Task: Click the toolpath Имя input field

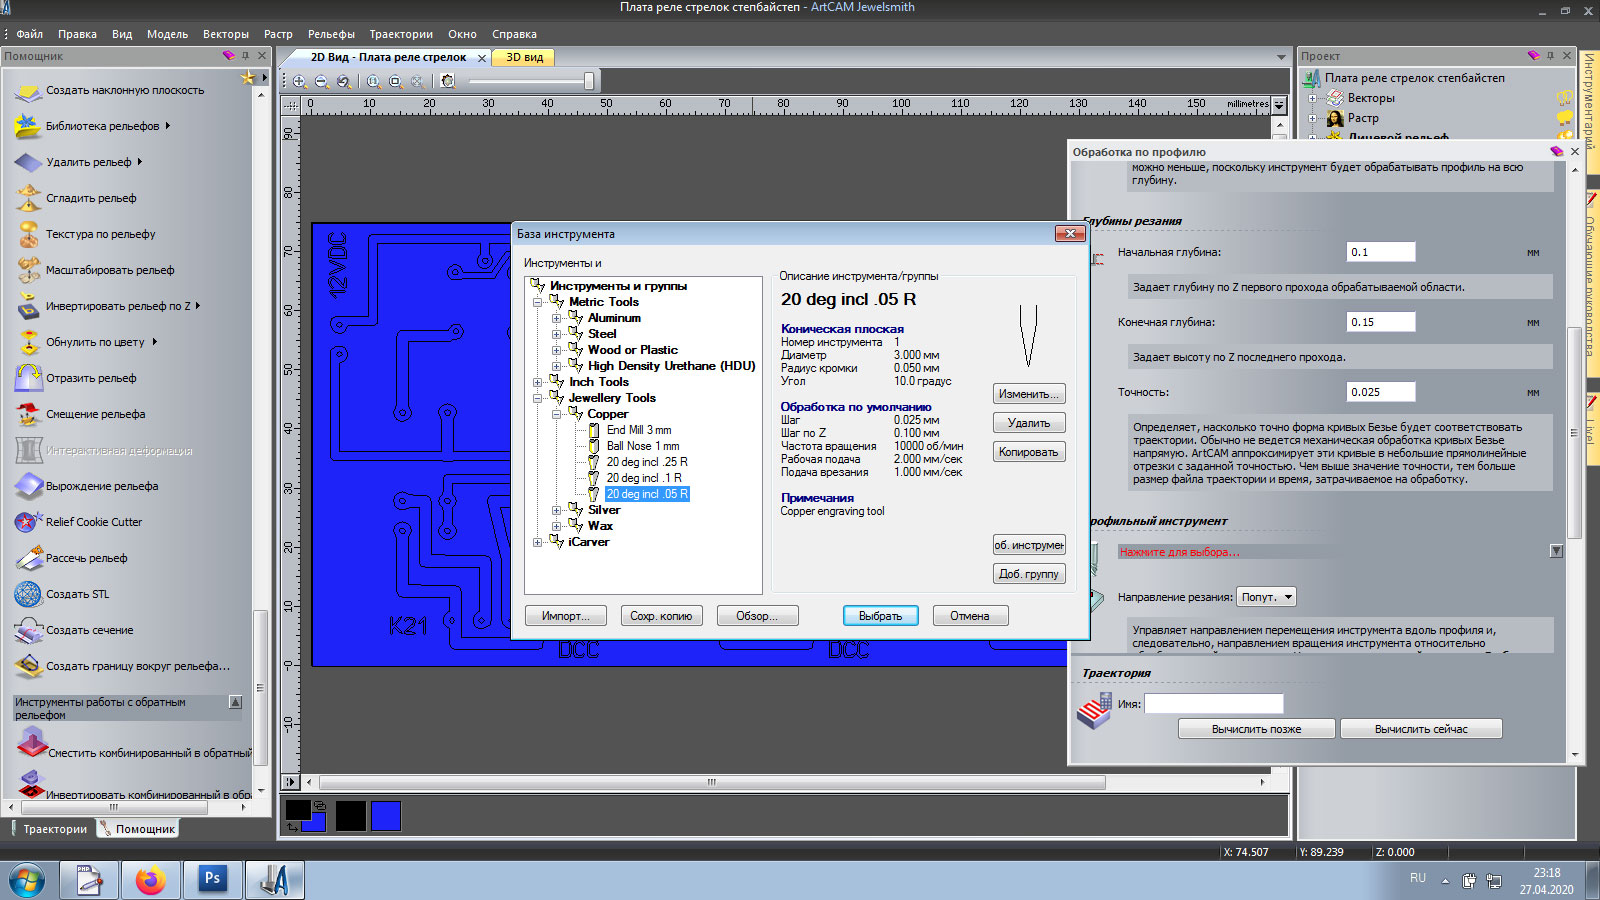Action: click(x=1213, y=704)
